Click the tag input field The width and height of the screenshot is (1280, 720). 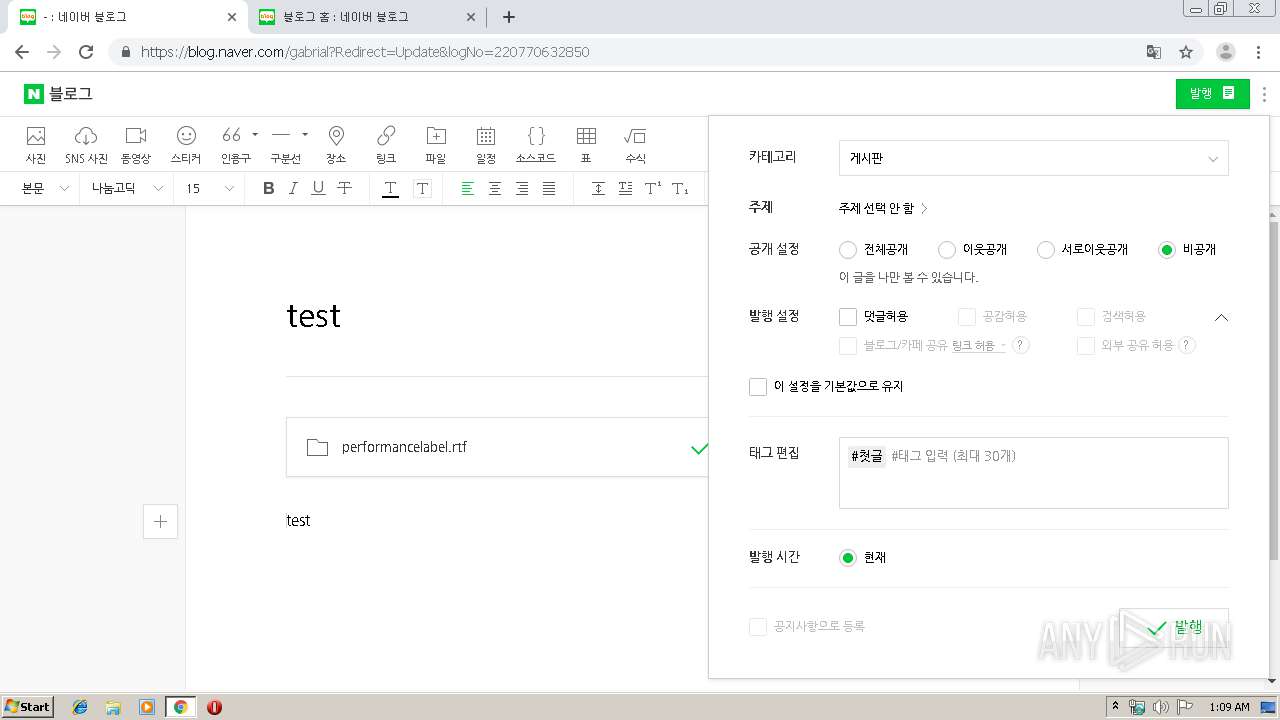(x=1033, y=473)
